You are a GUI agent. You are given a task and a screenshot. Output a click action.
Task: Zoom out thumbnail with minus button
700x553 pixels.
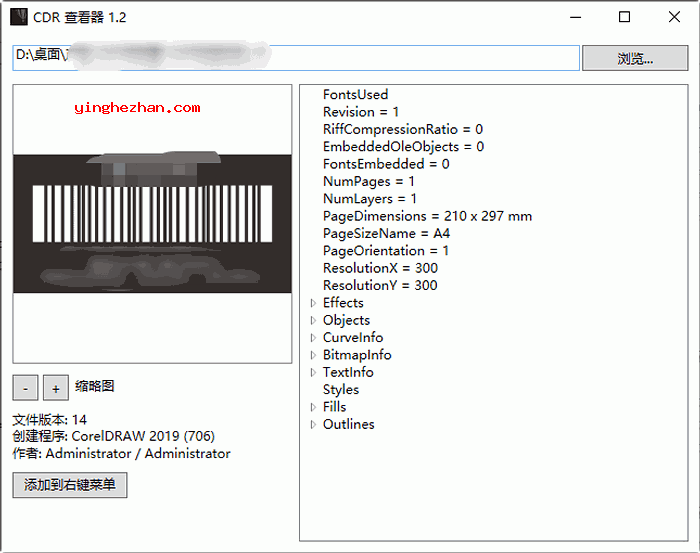25,387
